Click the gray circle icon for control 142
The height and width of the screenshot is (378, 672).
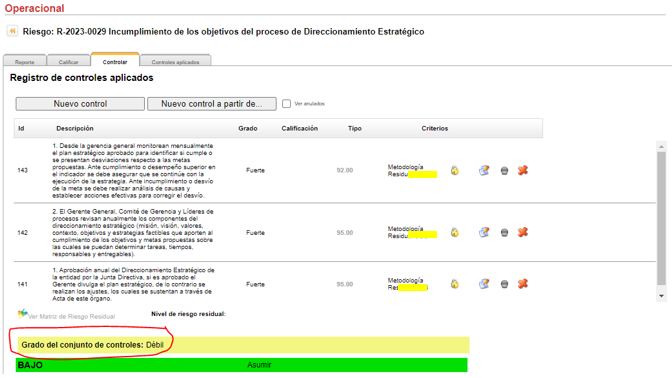[x=504, y=232]
